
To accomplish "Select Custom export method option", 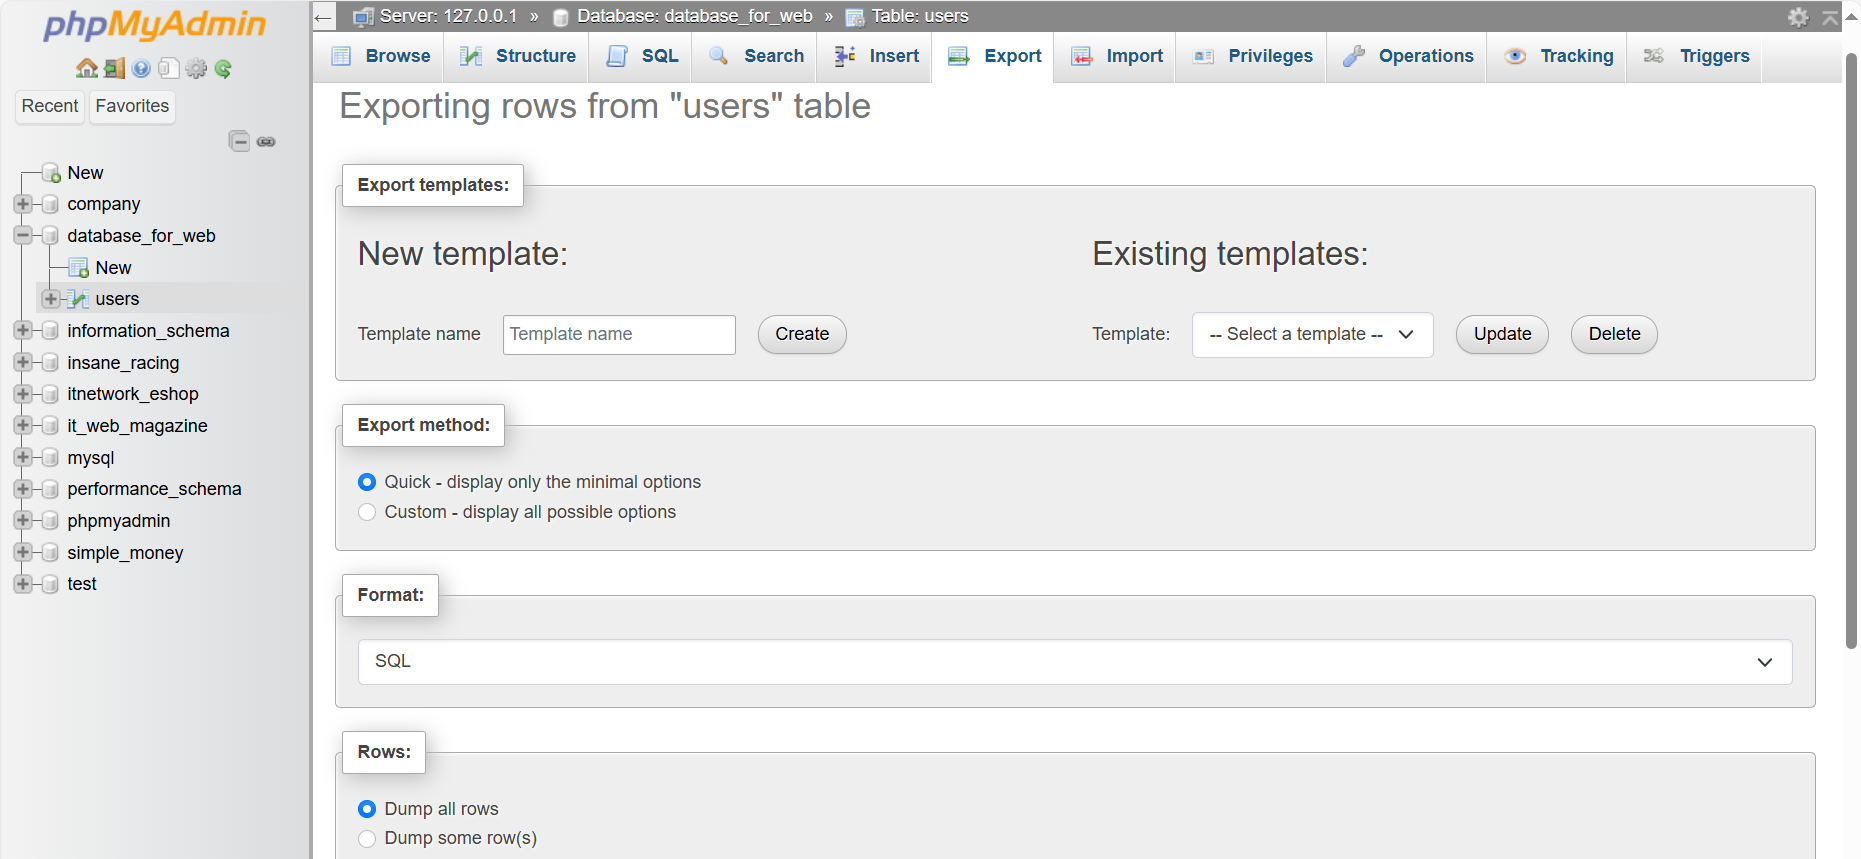I will pyautogui.click(x=367, y=512).
